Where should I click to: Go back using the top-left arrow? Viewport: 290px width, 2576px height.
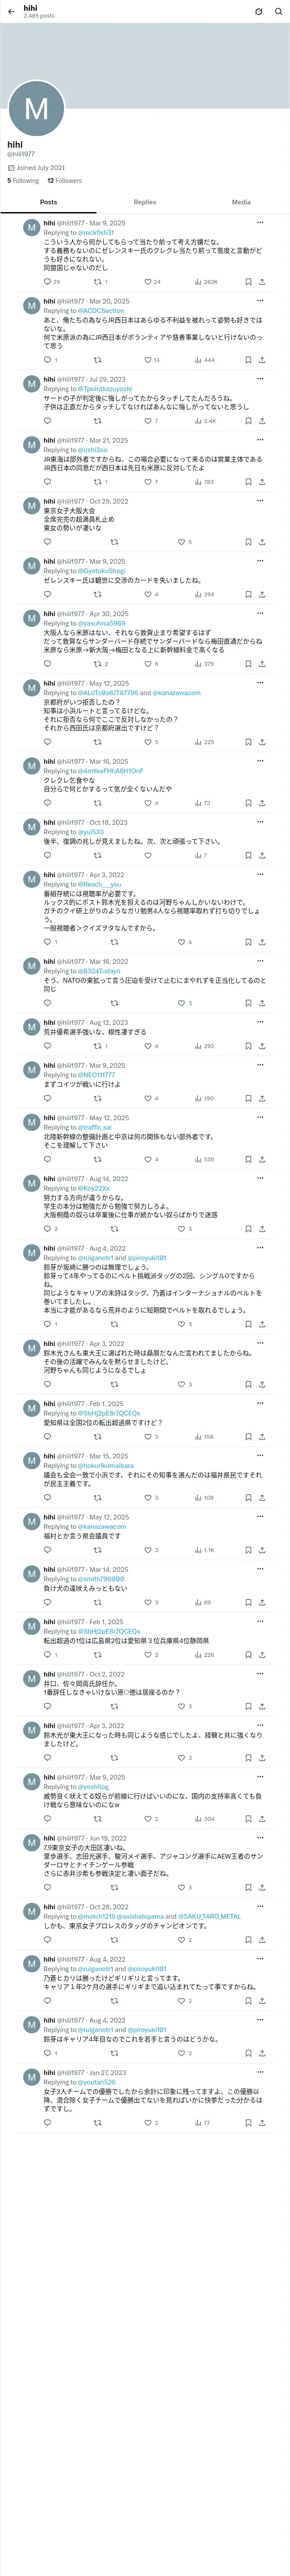10,12
